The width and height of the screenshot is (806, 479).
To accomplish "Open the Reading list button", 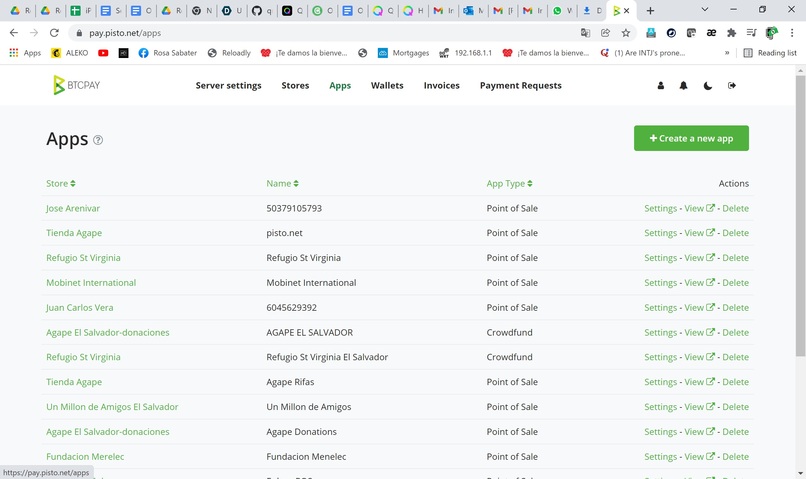I will point(770,53).
